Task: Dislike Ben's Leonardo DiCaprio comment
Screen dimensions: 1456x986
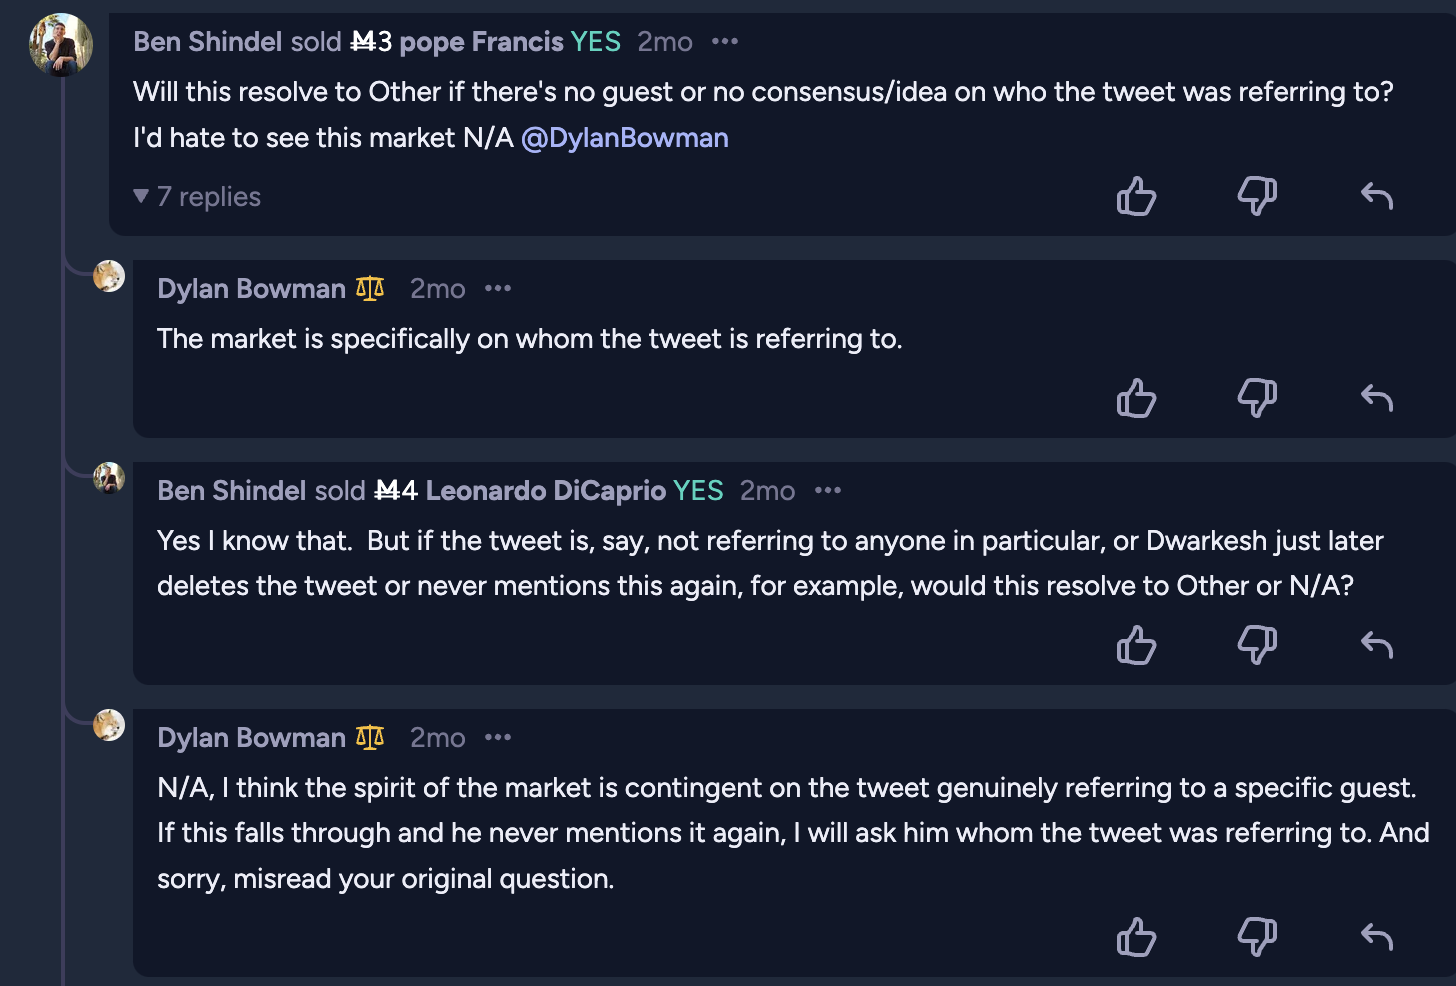Action: [x=1257, y=645]
